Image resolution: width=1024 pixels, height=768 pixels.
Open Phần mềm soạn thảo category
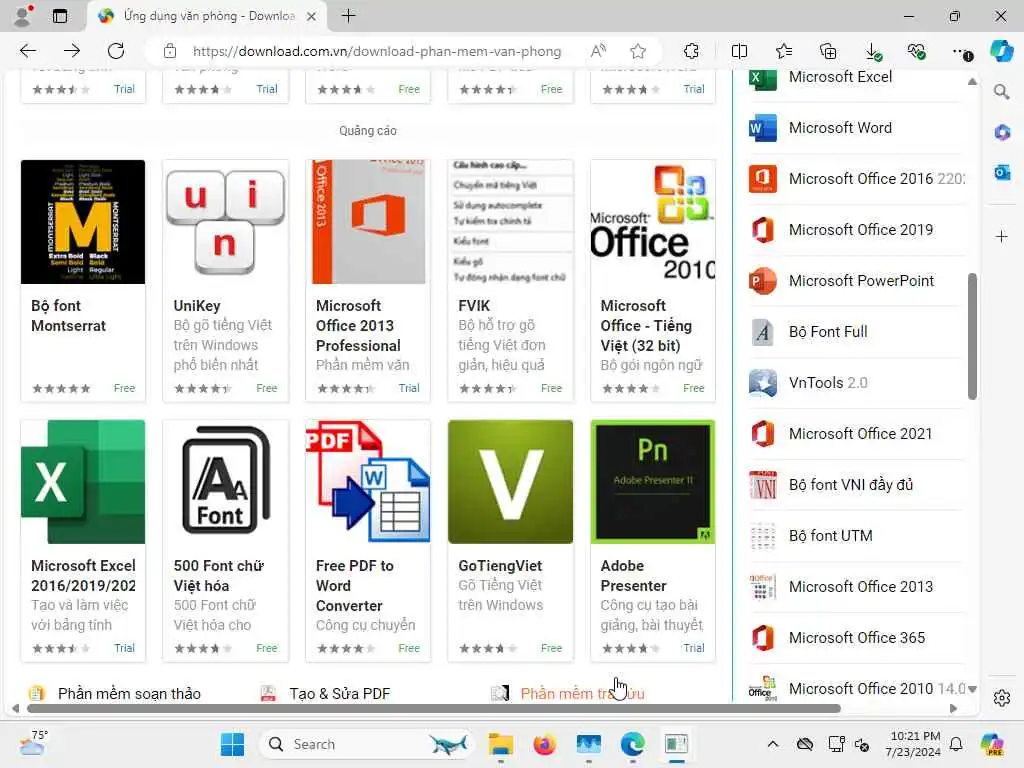click(x=129, y=694)
